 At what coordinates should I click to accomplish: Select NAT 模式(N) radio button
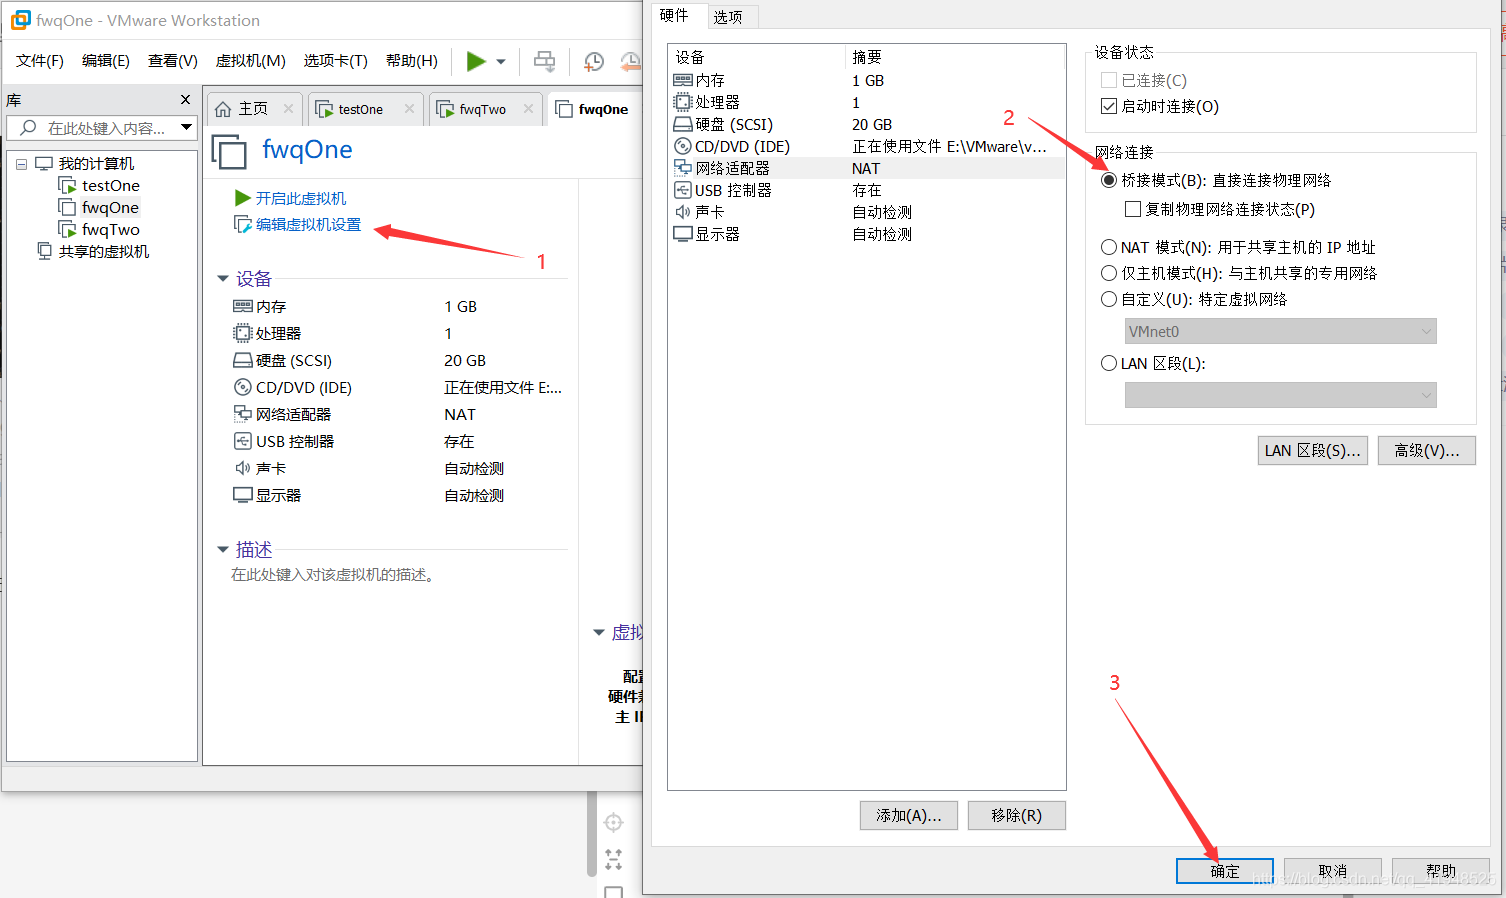(1108, 247)
